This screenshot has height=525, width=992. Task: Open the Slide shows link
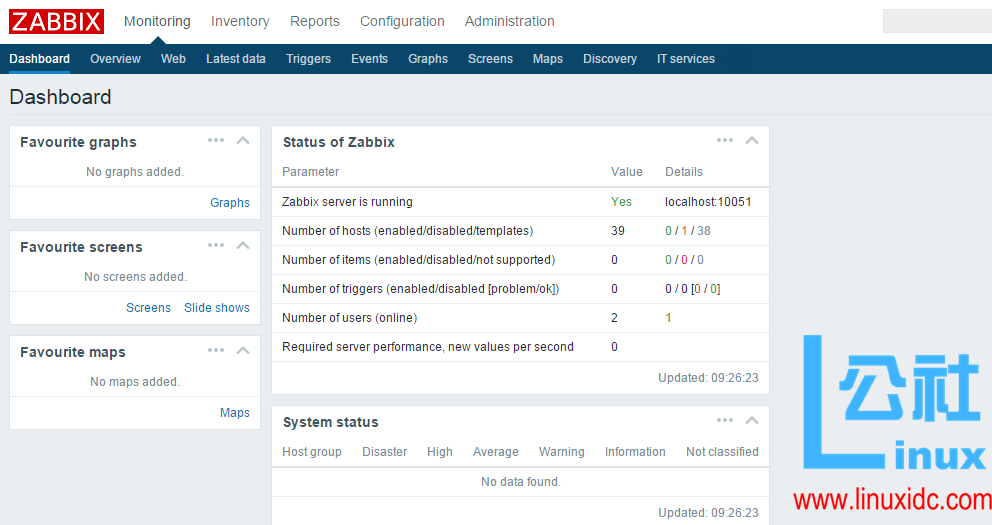pyautogui.click(x=217, y=308)
